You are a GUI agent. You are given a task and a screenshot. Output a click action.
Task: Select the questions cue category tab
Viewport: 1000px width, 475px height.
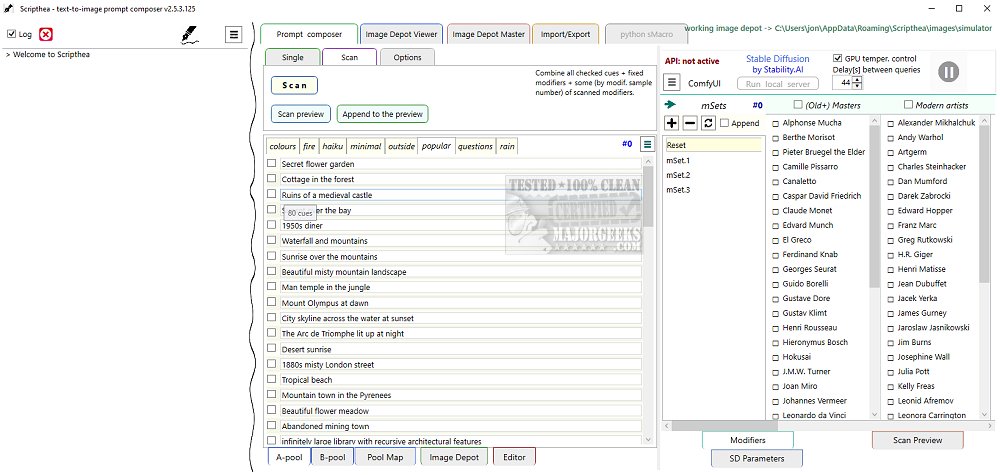[x=475, y=146]
